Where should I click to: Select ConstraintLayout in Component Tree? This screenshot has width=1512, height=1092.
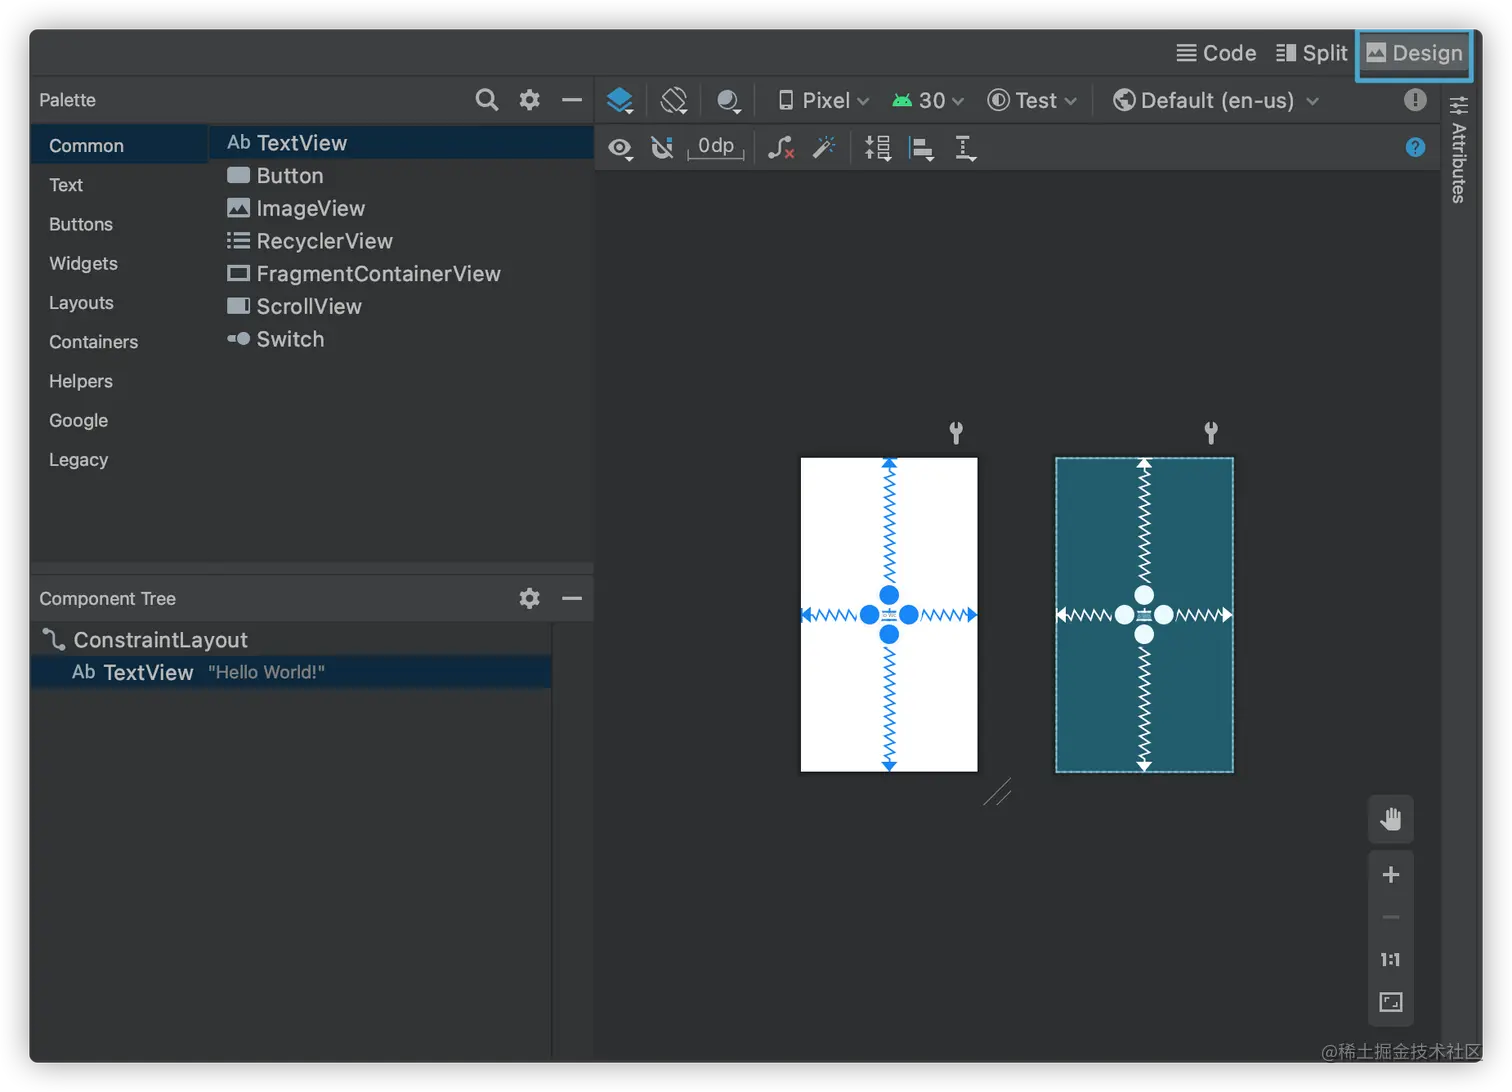(160, 640)
